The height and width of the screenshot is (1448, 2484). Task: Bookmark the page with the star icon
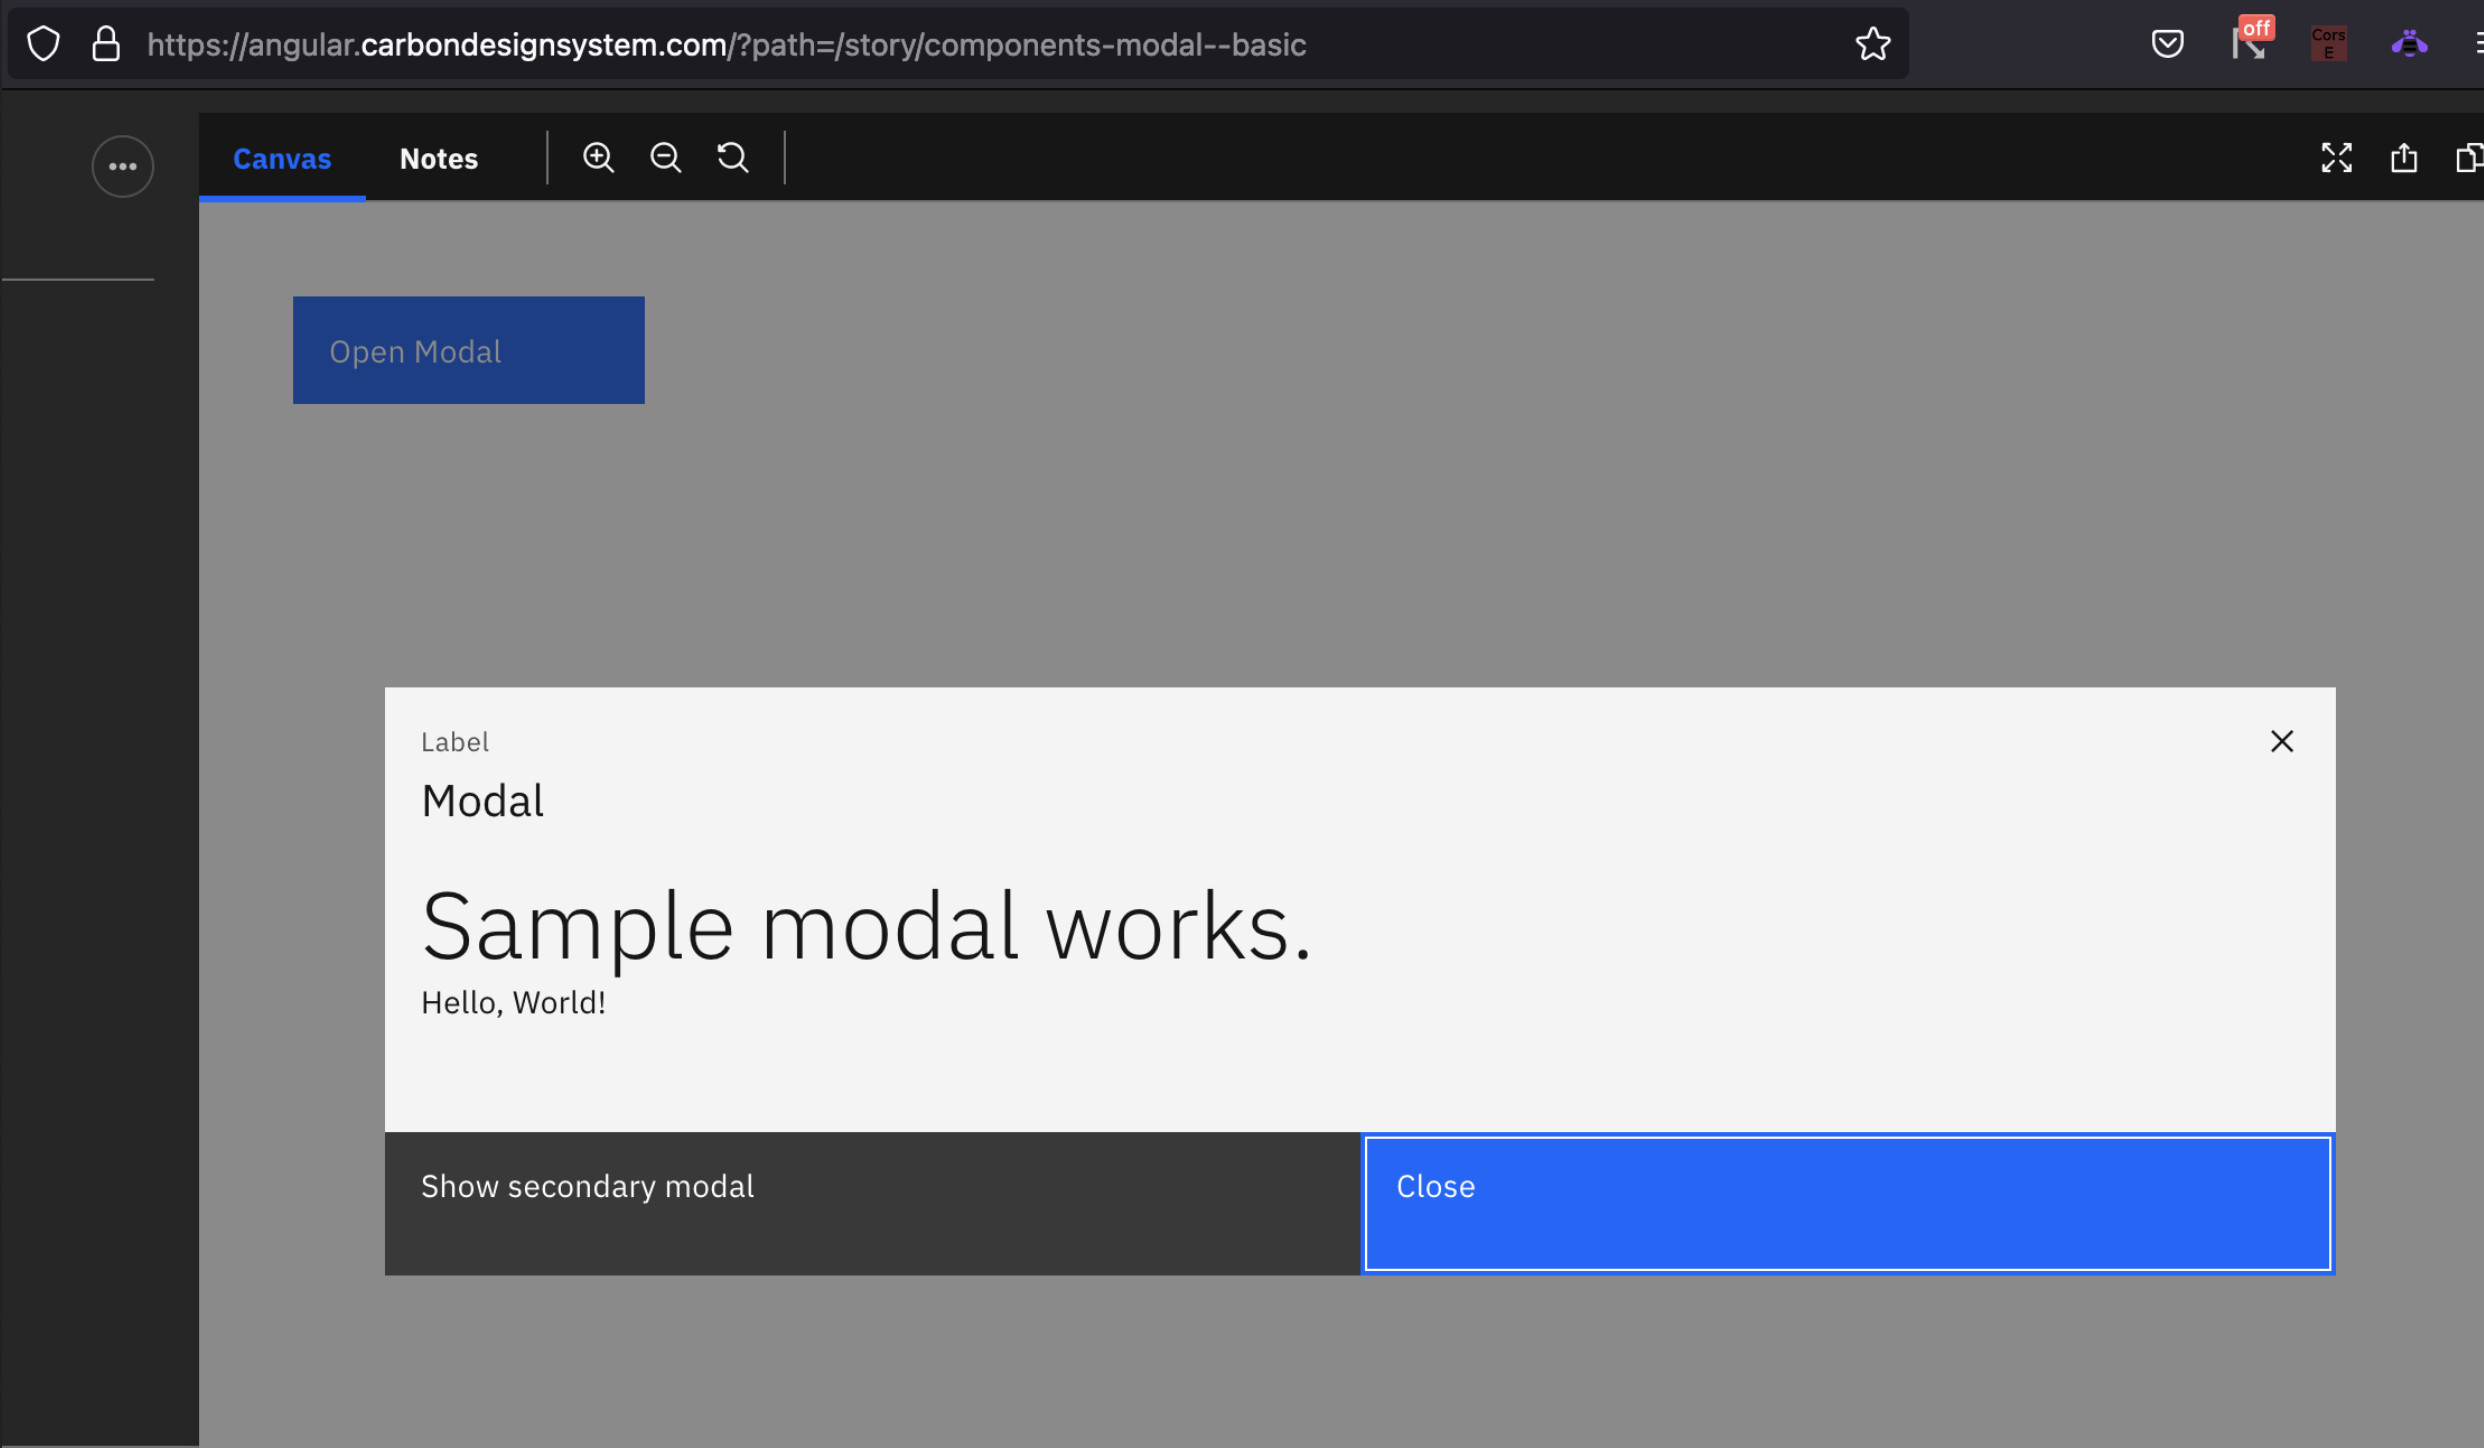[1873, 44]
